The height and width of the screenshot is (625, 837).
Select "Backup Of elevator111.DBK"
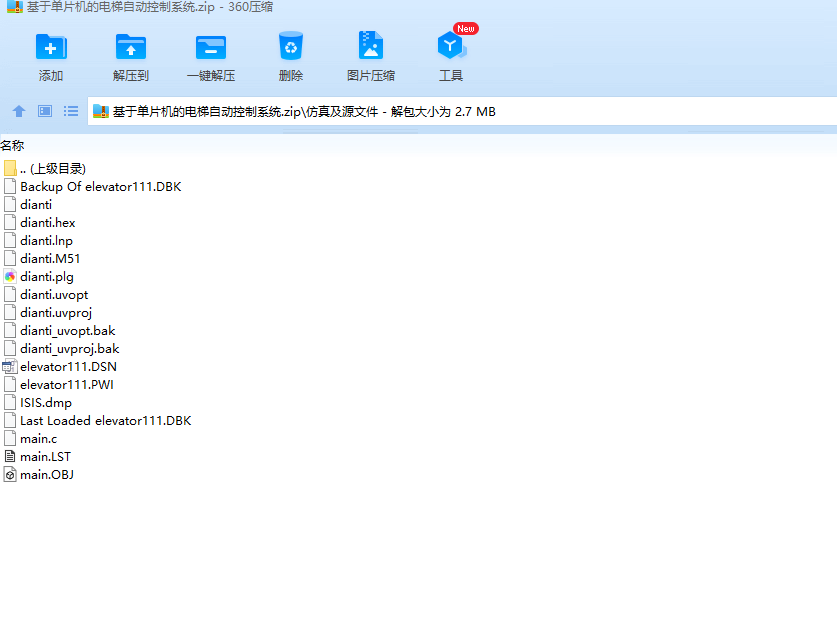point(100,187)
